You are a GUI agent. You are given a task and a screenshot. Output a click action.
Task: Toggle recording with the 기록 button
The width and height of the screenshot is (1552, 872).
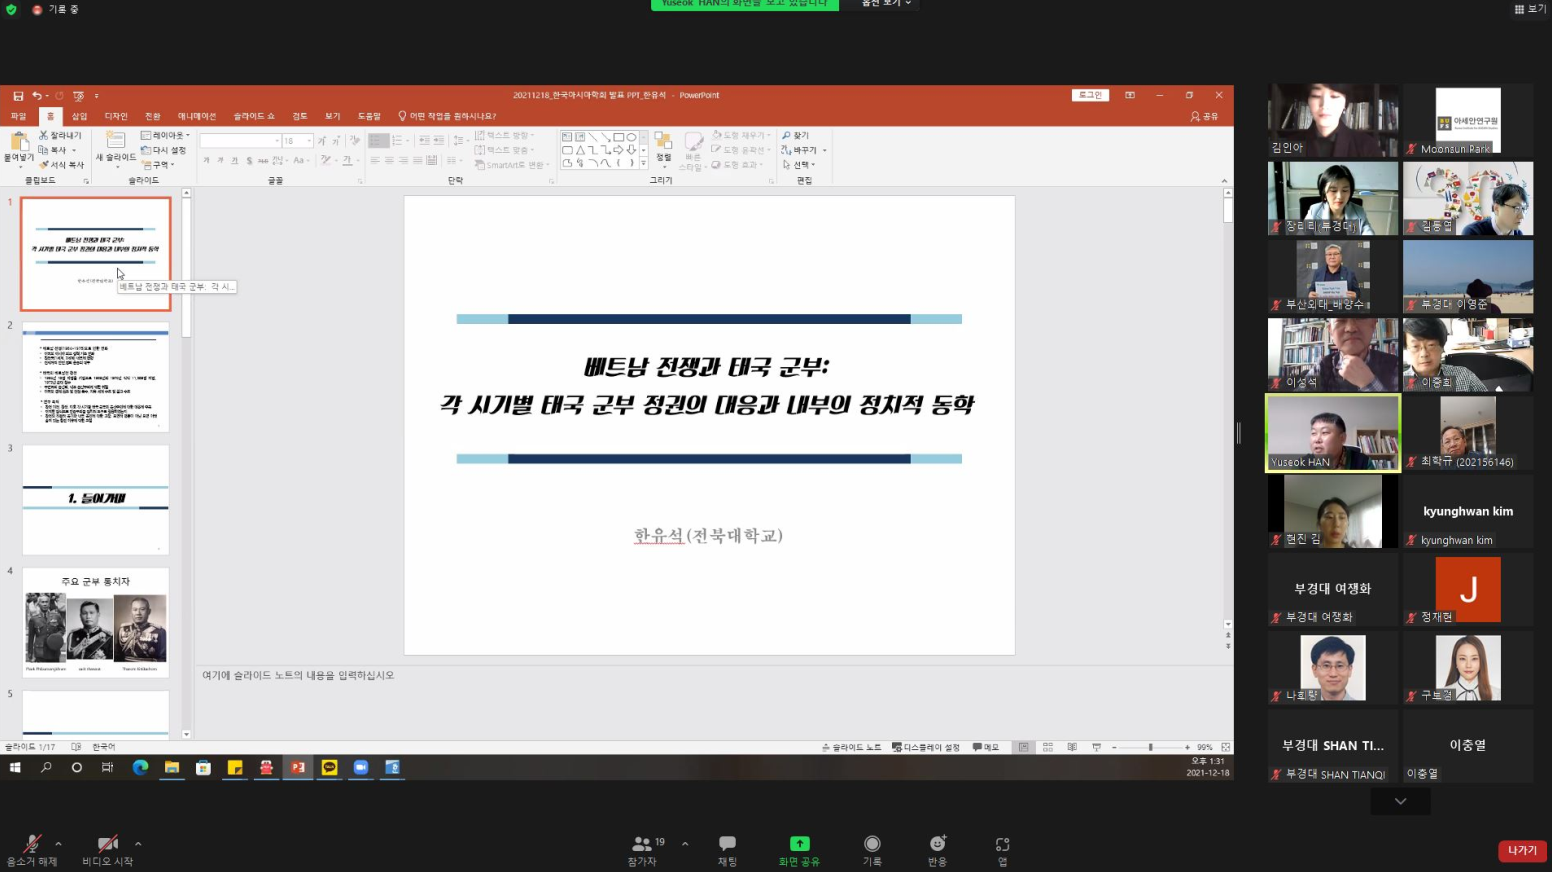point(872,845)
